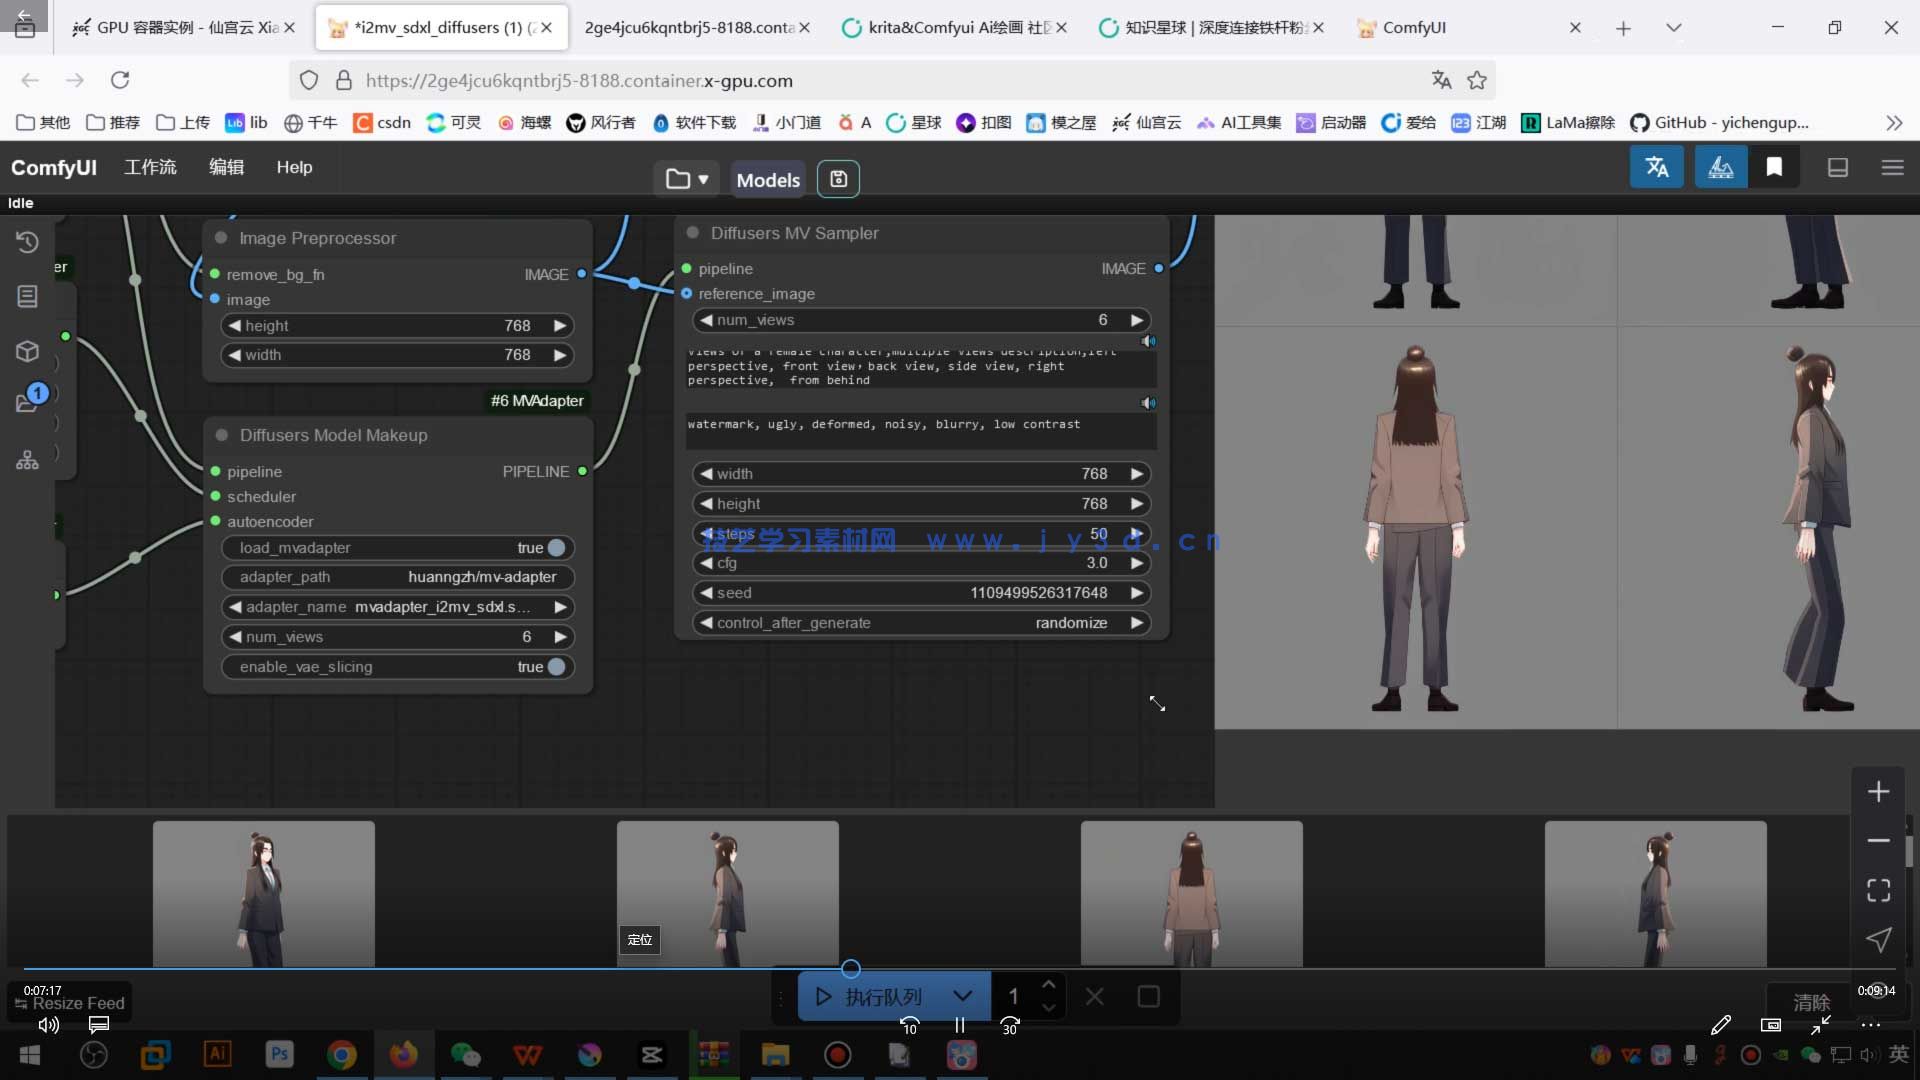Click the translate language icon button
Image resolution: width=1920 pixels, height=1080 pixels.
click(x=1656, y=167)
